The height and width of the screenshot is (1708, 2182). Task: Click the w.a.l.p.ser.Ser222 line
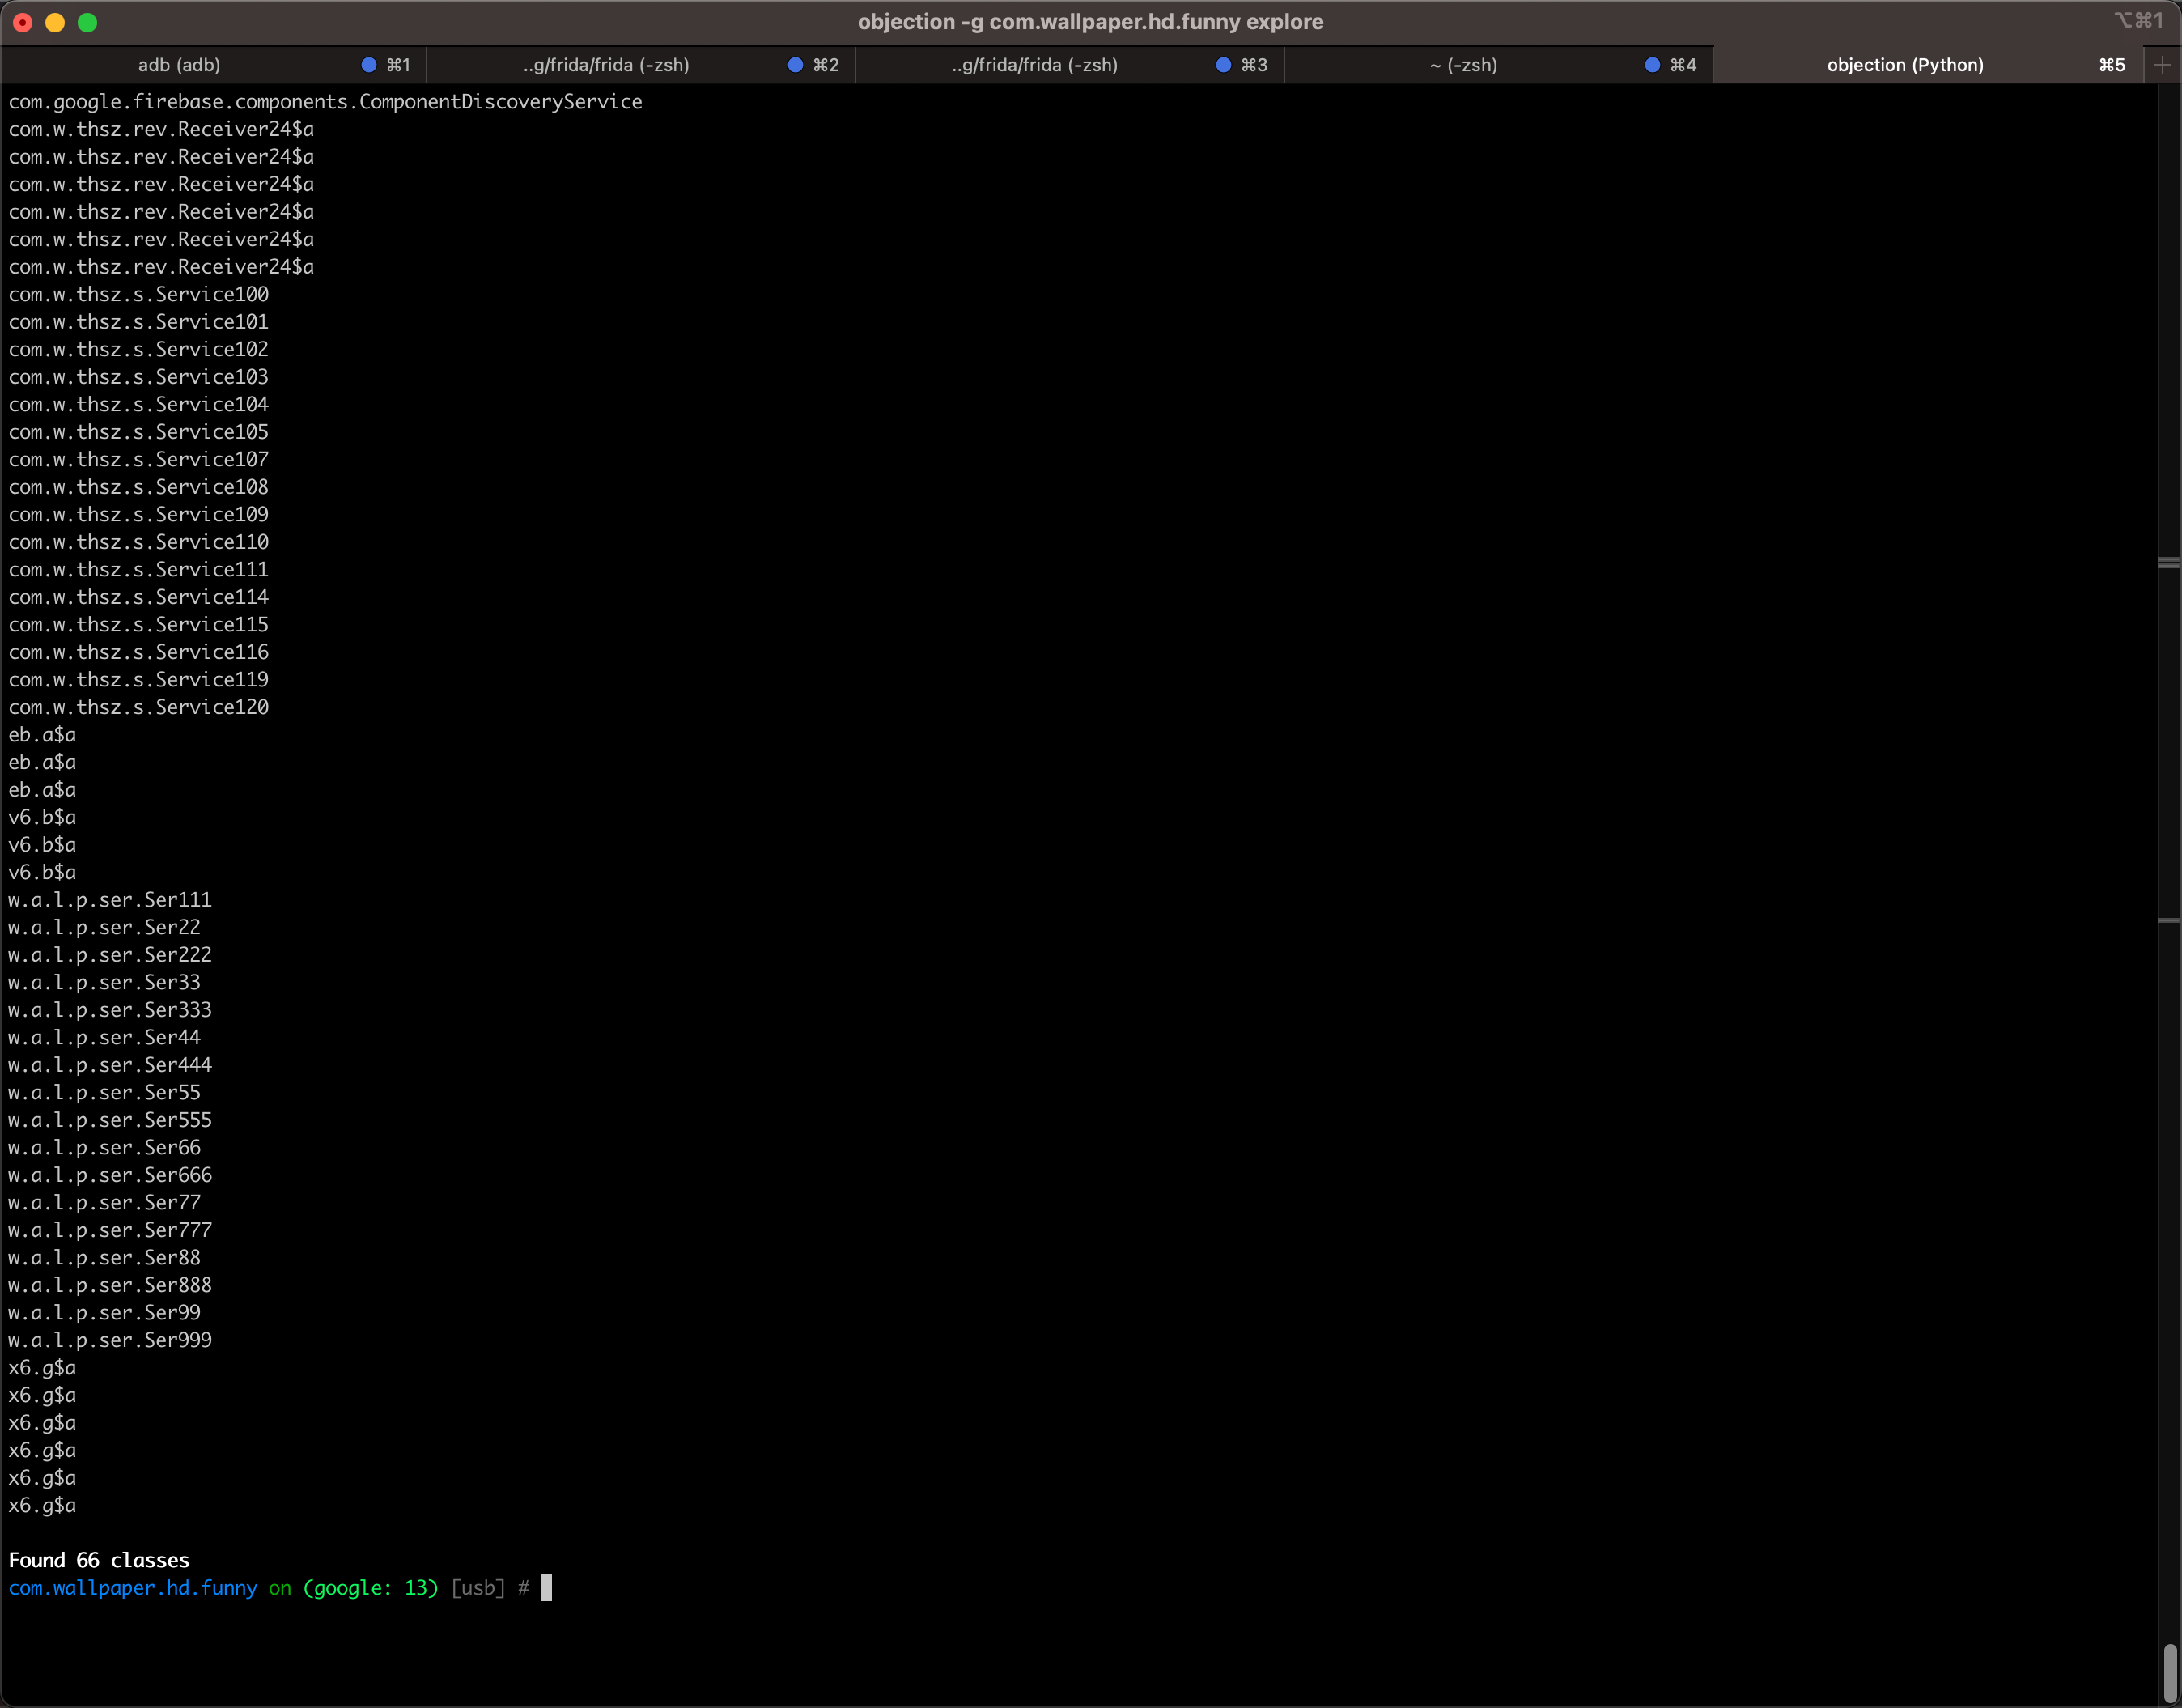(x=110, y=955)
